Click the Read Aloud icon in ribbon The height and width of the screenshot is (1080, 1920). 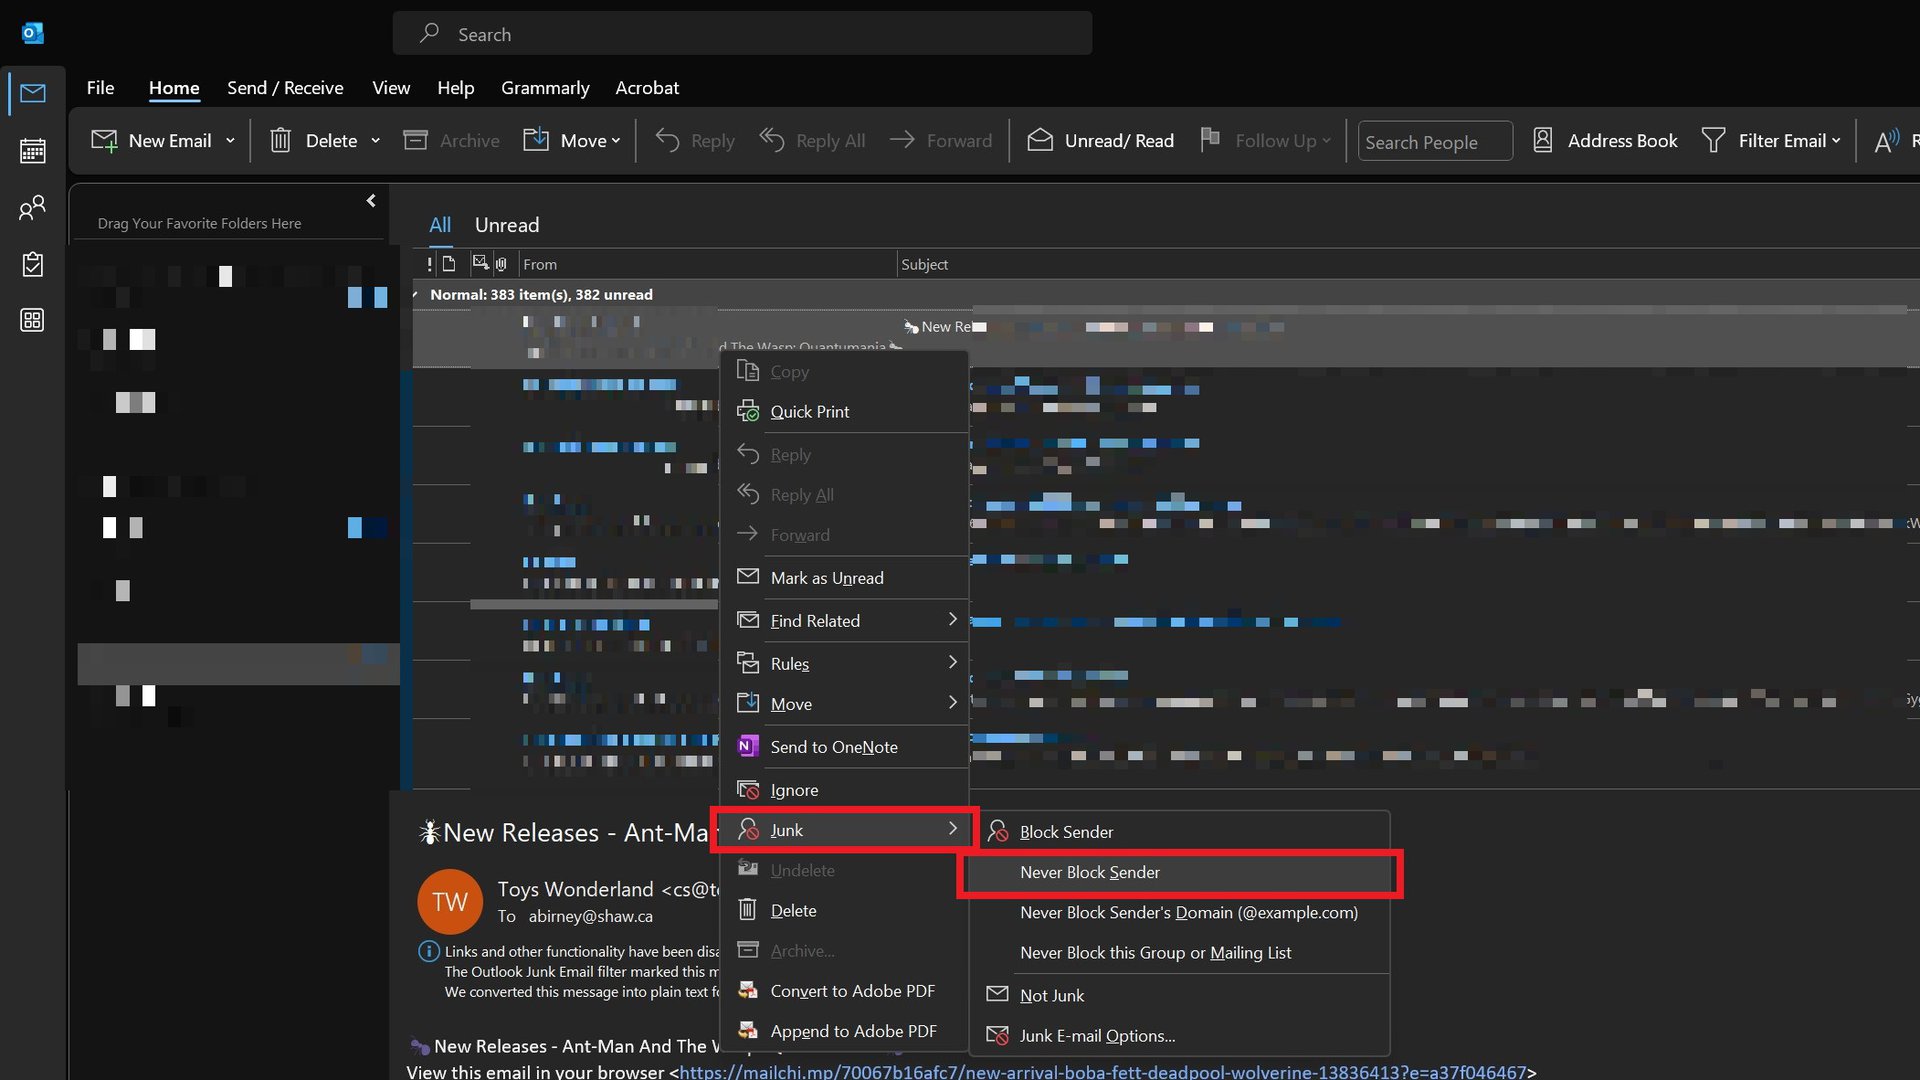pos(1887,141)
